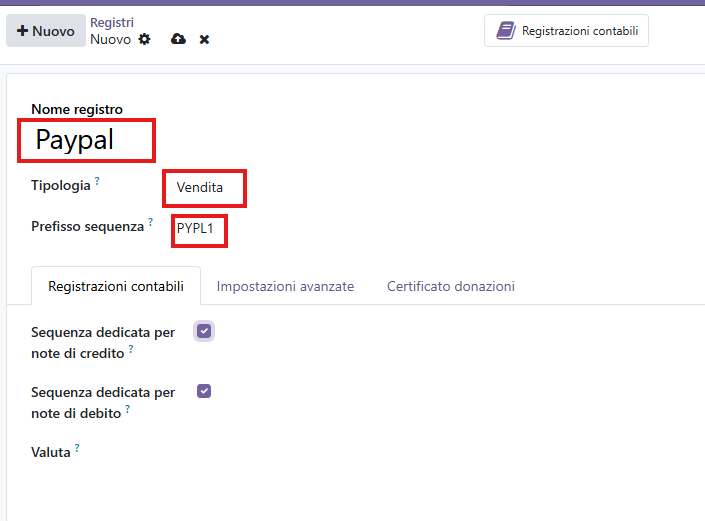Discard changes with the X icon

pyautogui.click(x=204, y=40)
